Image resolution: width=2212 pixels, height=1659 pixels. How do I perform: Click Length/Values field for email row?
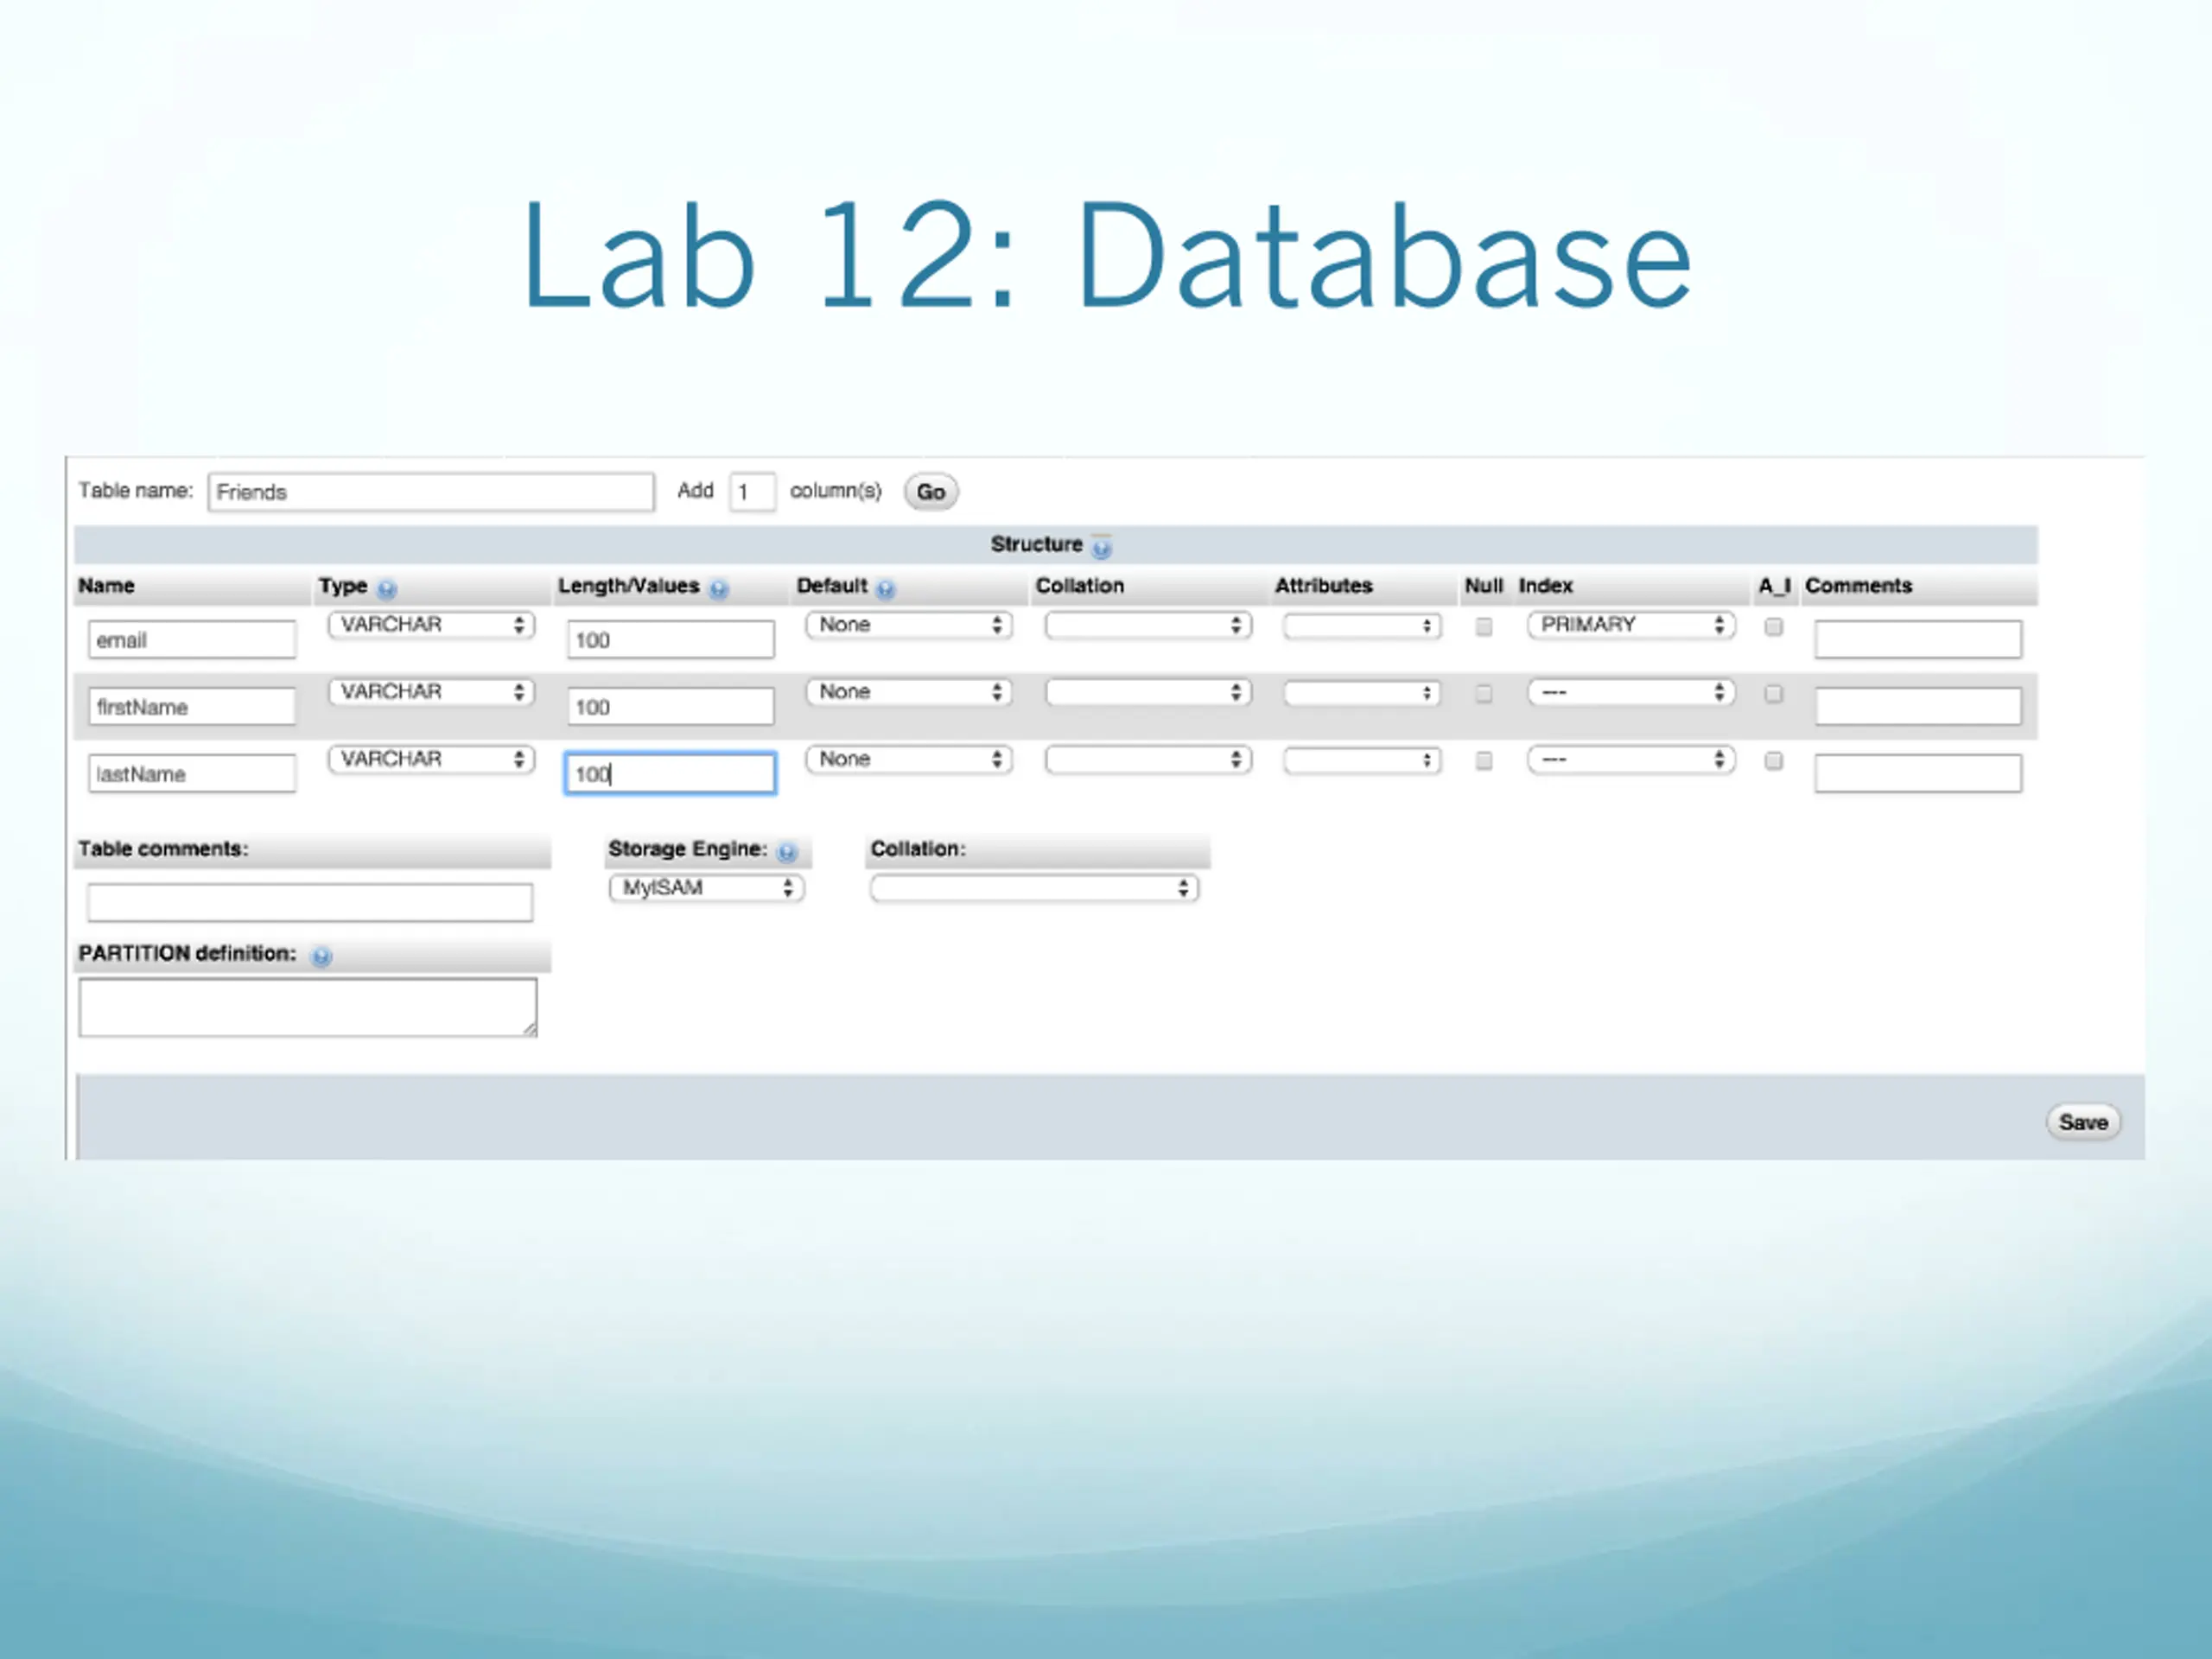coord(670,640)
